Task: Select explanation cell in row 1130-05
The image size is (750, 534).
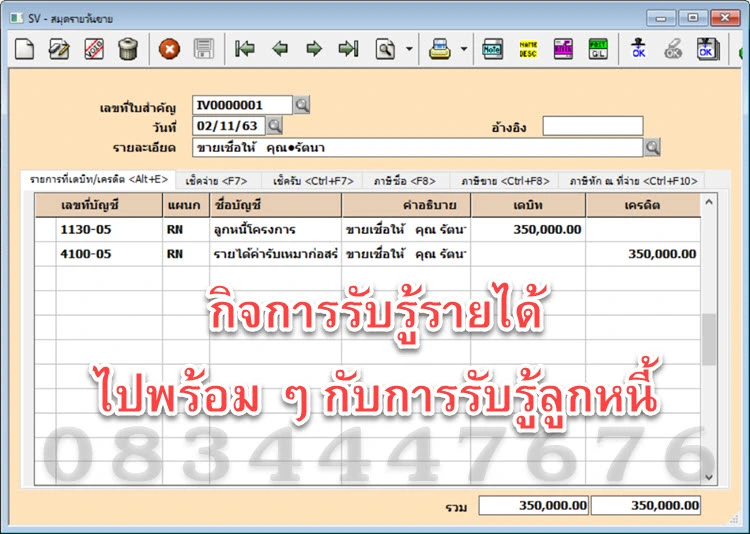Action: pyautogui.click(x=406, y=230)
